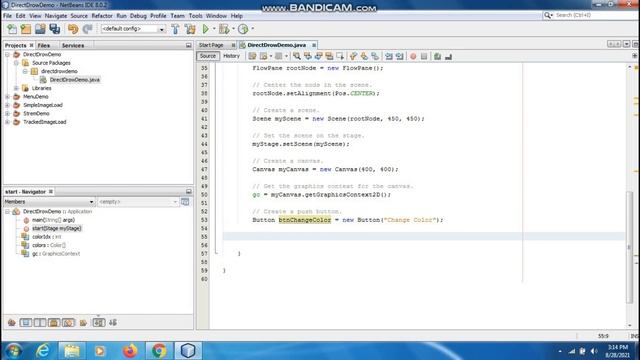Toggle Show Inner Classes filter in Navigator
The width and height of the screenshot is (640, 360).
(x=68, y=323)
